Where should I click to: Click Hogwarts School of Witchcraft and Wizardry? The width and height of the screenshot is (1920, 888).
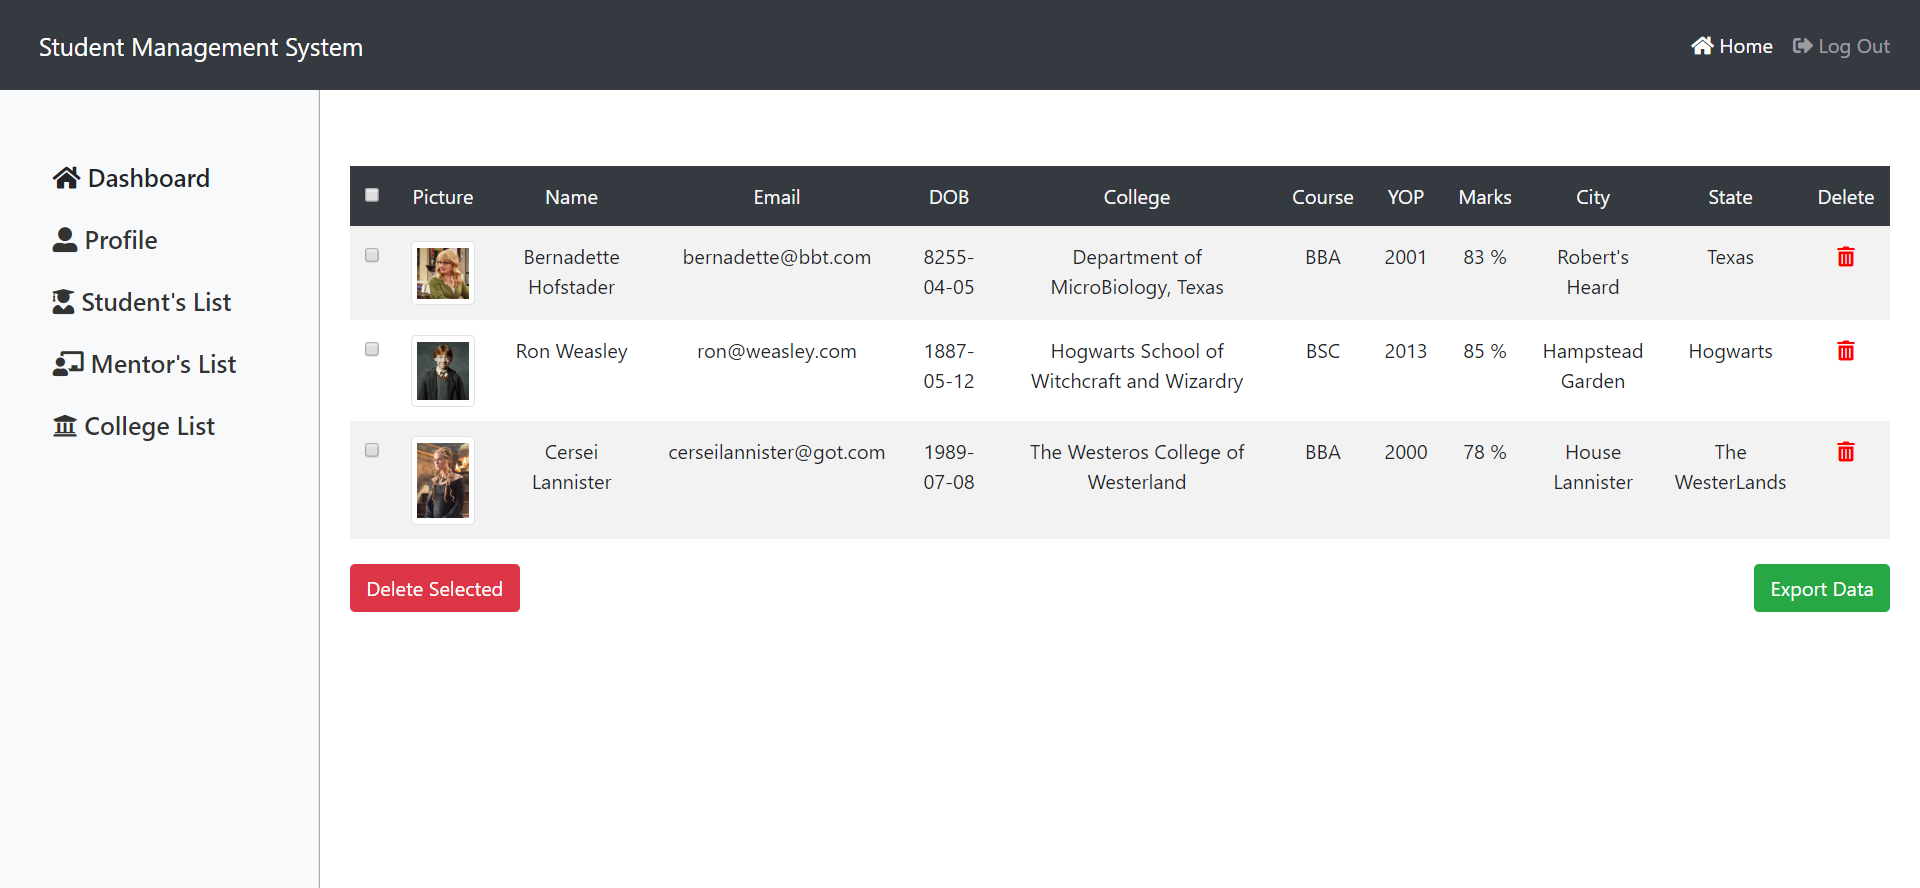pyautogui.click(x=1137, y=366)
